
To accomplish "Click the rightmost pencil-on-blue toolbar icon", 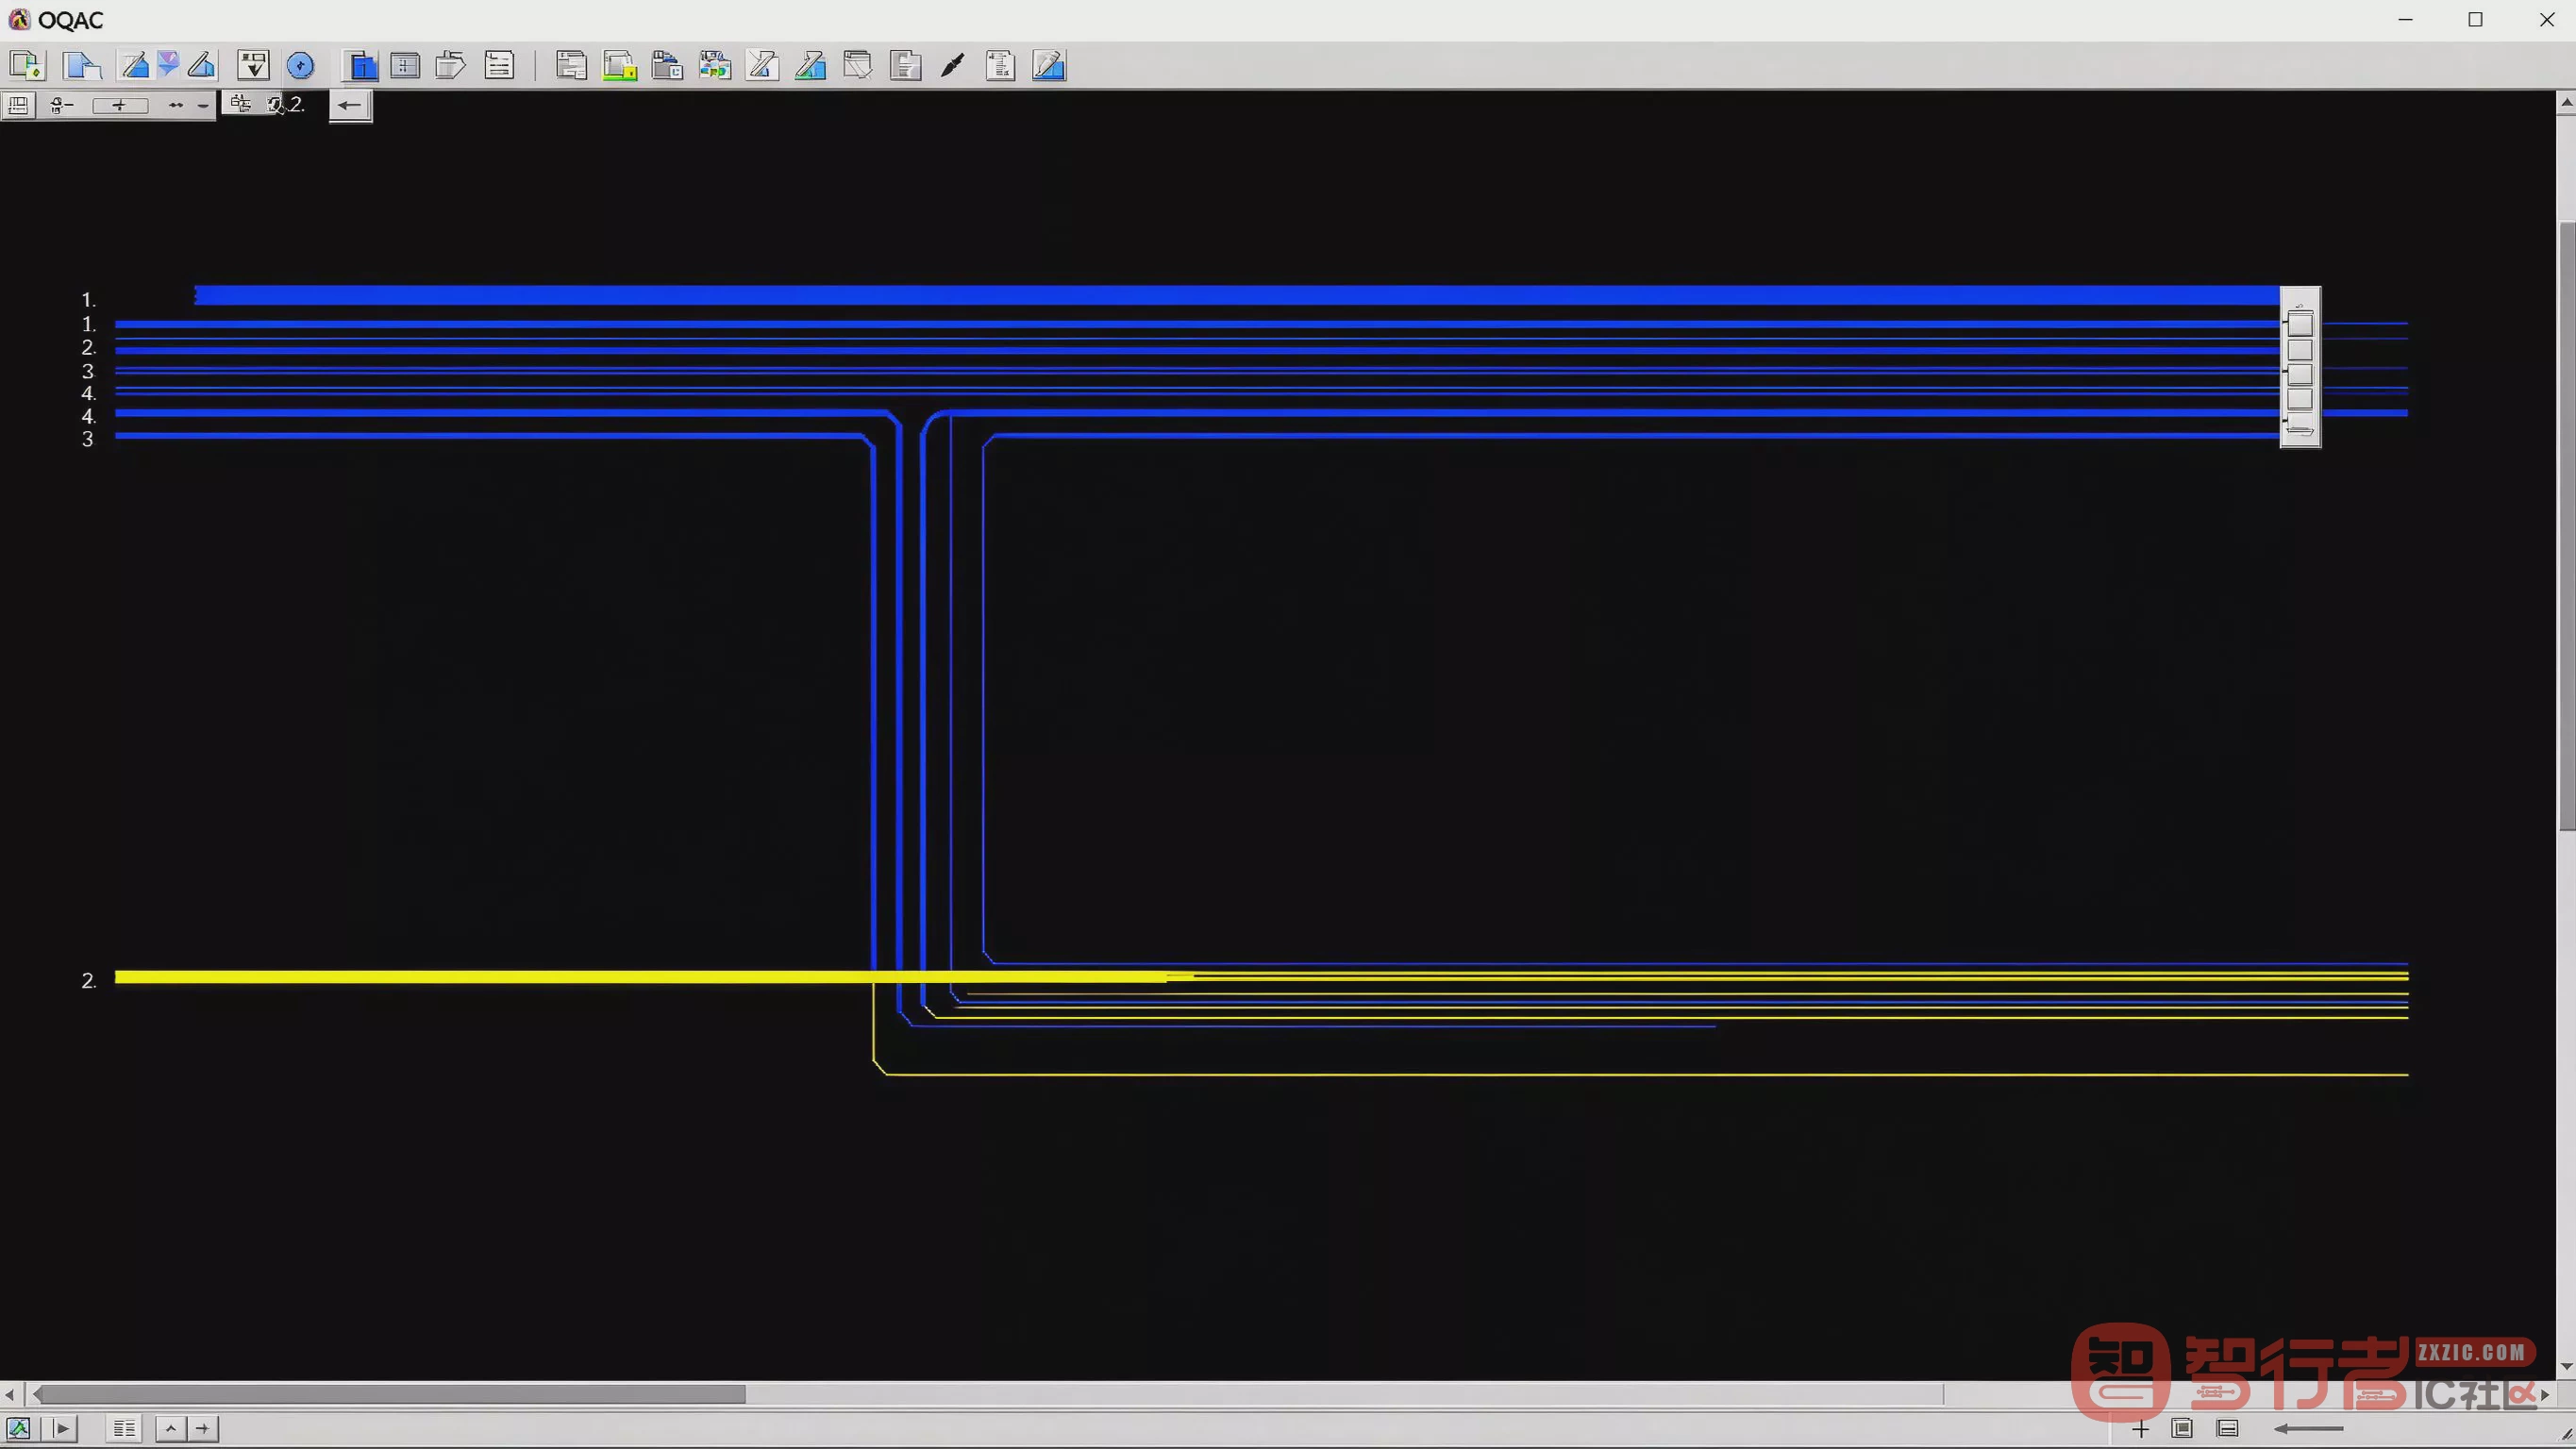I will coord(1049,66).
